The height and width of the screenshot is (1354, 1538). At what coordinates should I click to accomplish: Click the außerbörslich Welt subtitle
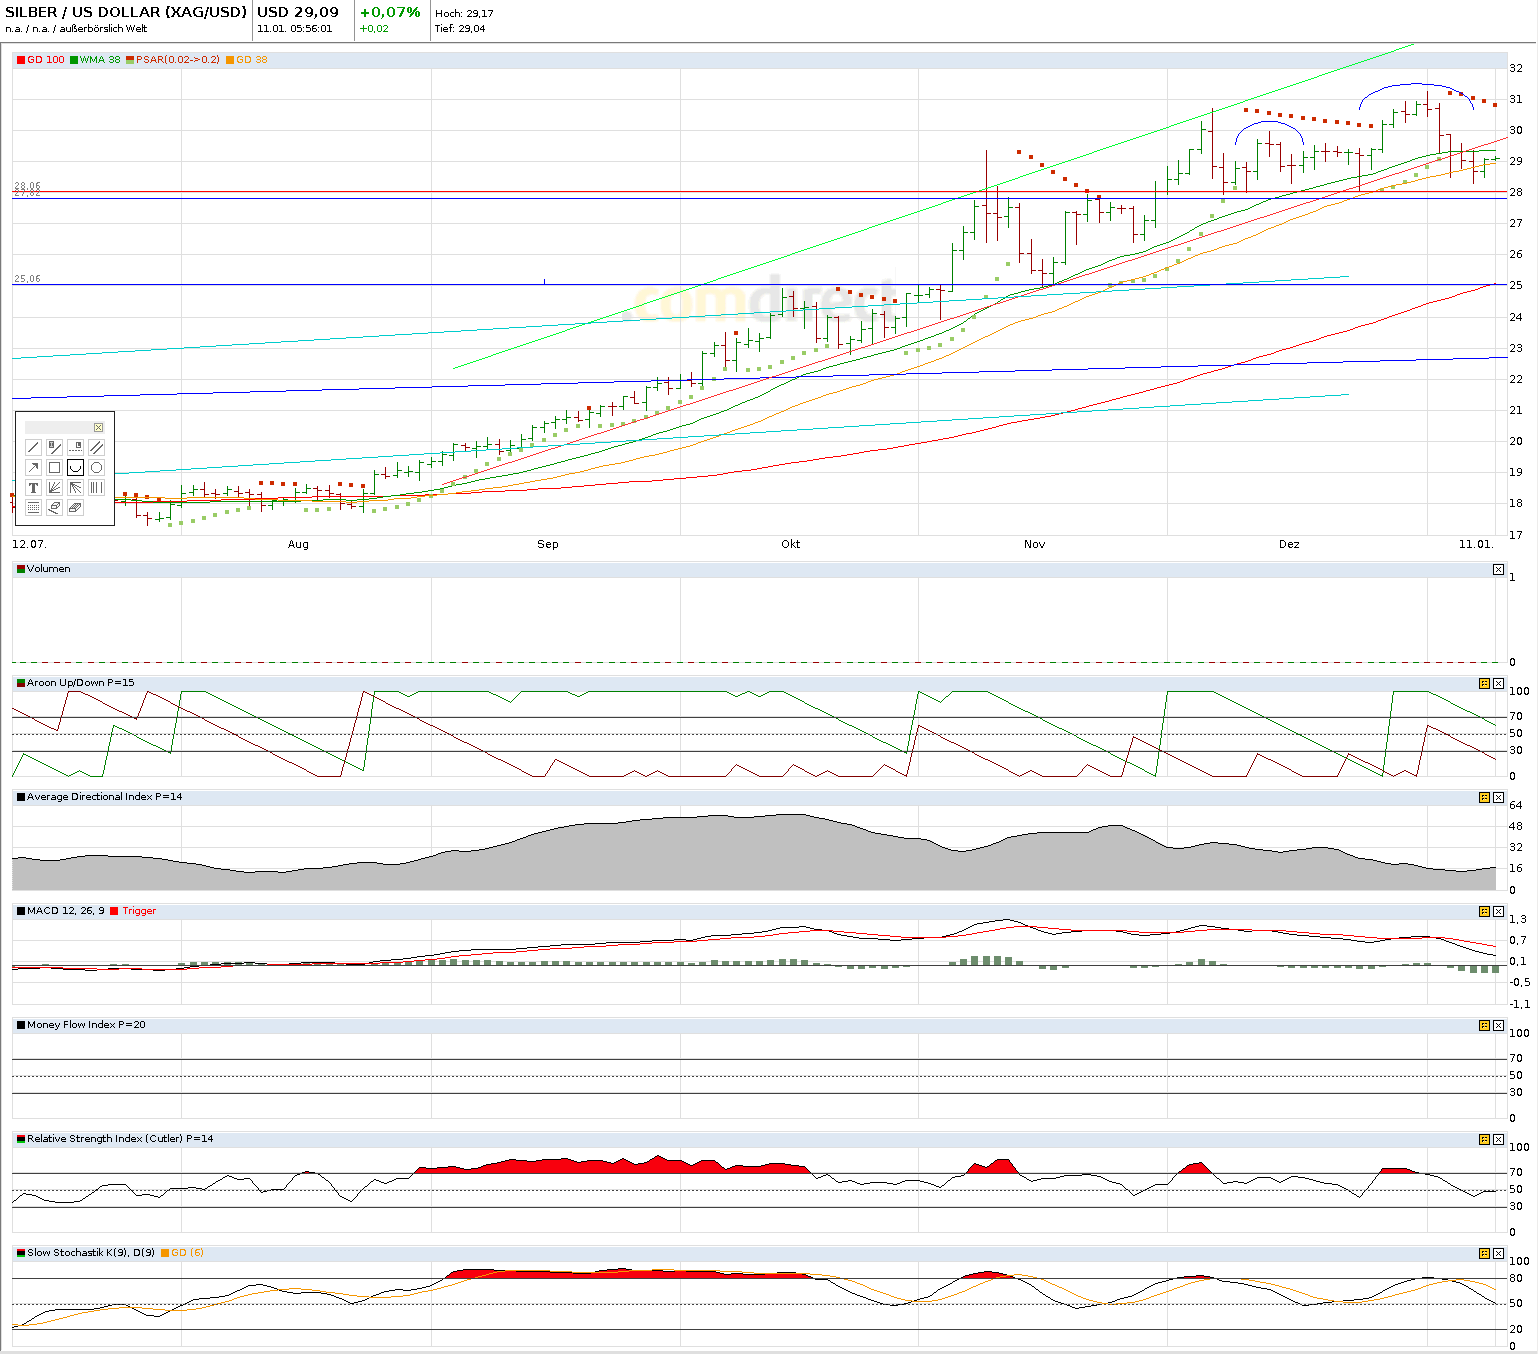(x=103, y=29)
